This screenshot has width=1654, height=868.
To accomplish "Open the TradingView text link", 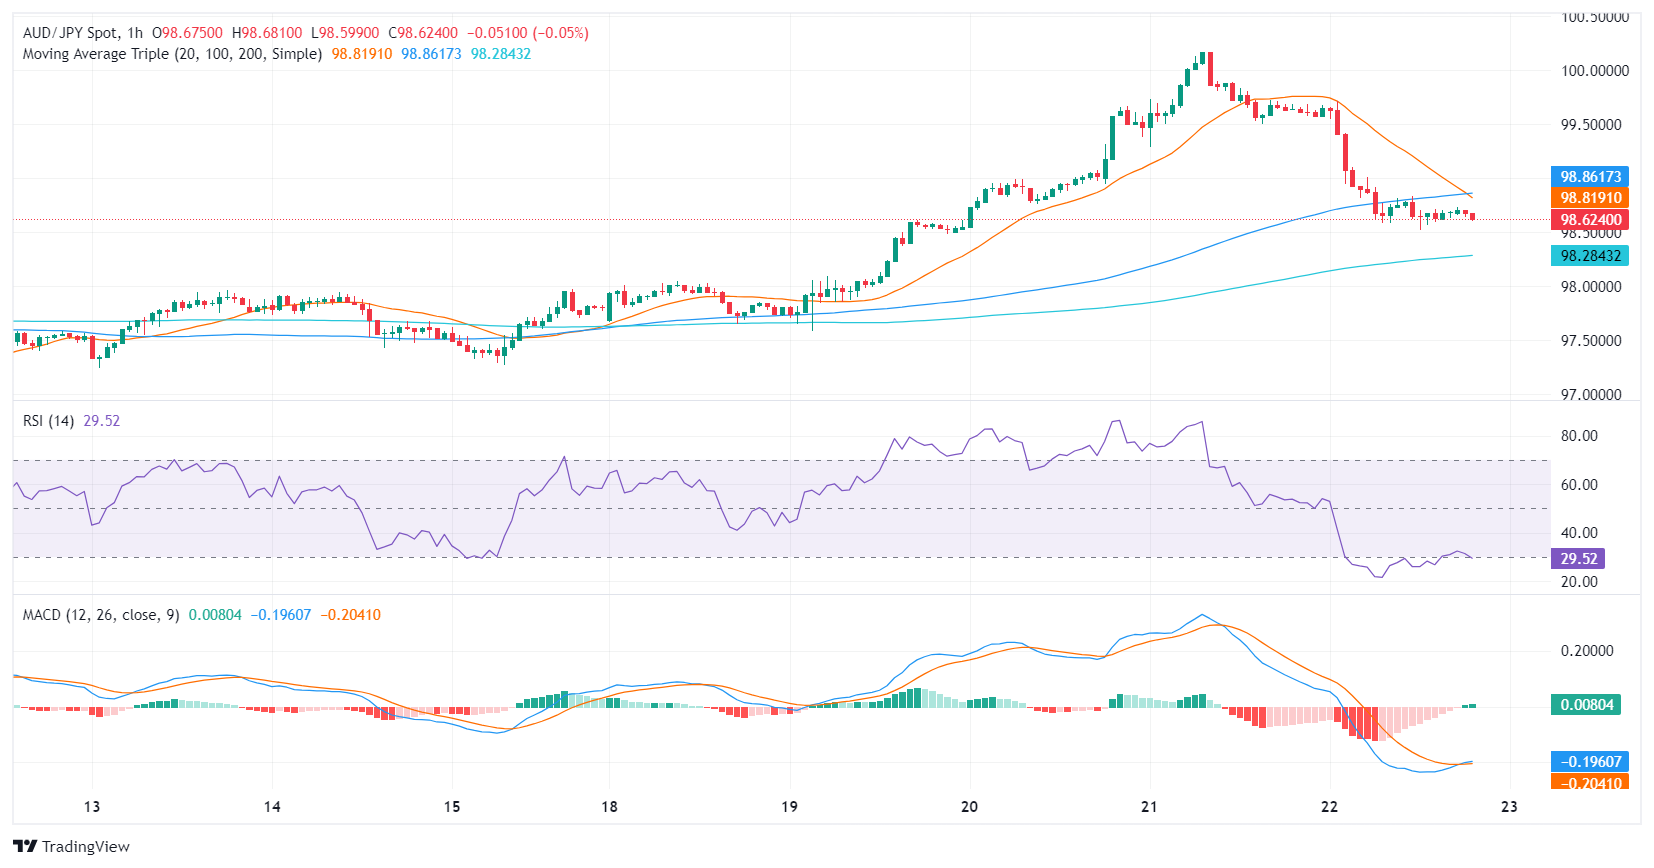I will coord(85,846).
